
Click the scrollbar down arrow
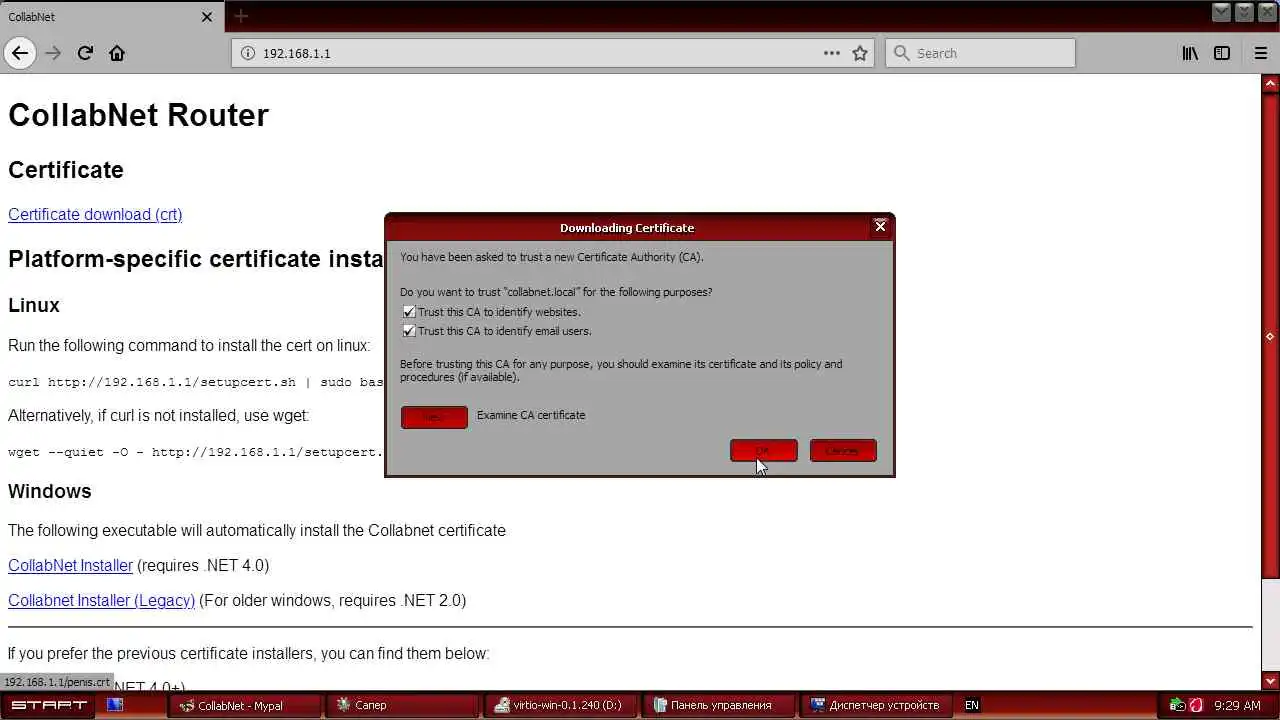click(1270, 681)
